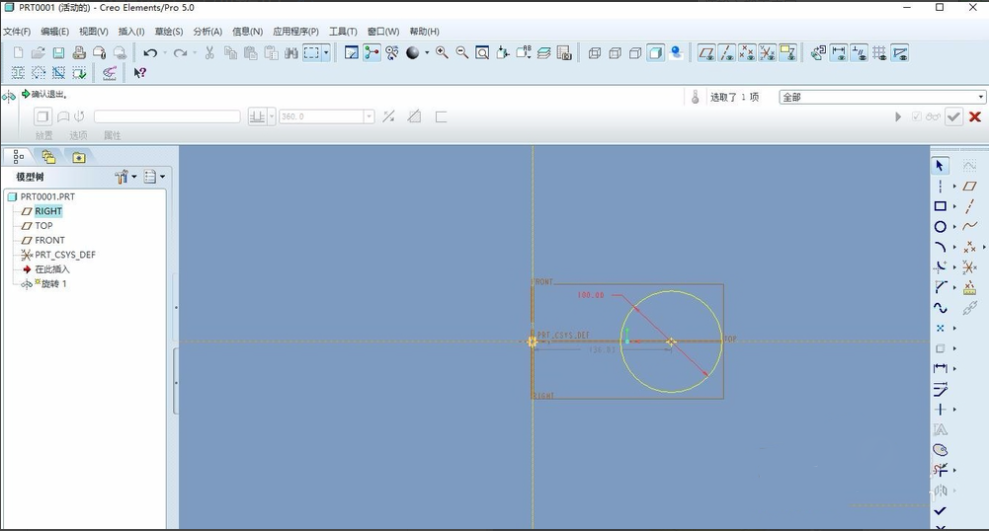Toggle datum axes display
The height and width of the screenshot is (531, 989).
727,53
